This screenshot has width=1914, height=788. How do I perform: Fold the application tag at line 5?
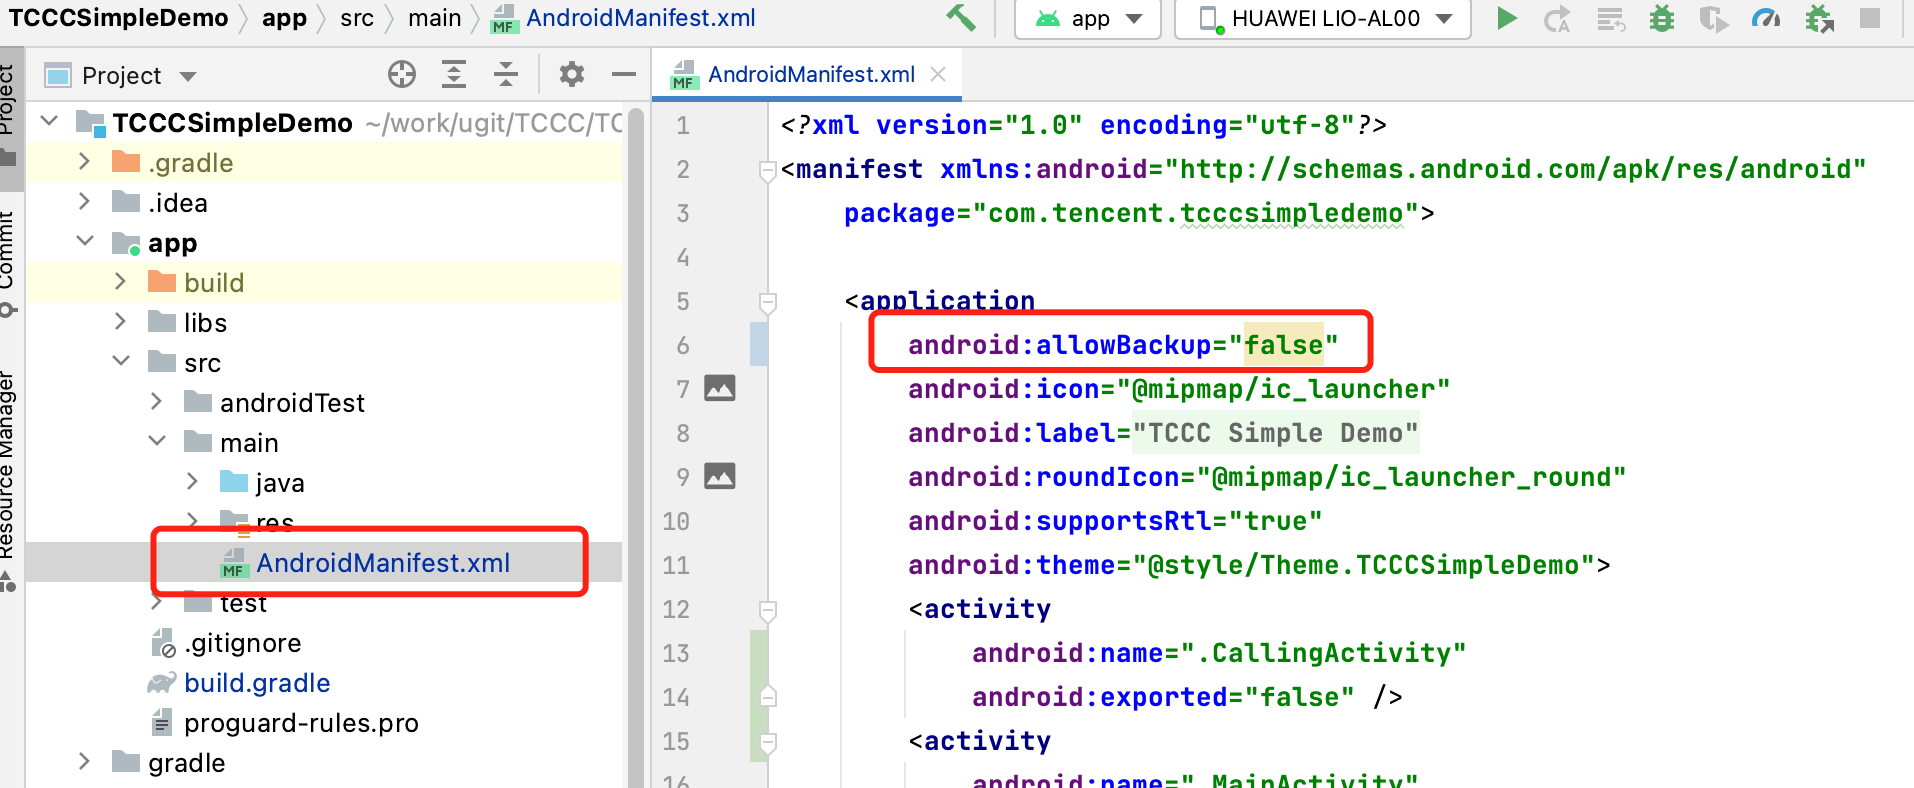click(768, 301)
